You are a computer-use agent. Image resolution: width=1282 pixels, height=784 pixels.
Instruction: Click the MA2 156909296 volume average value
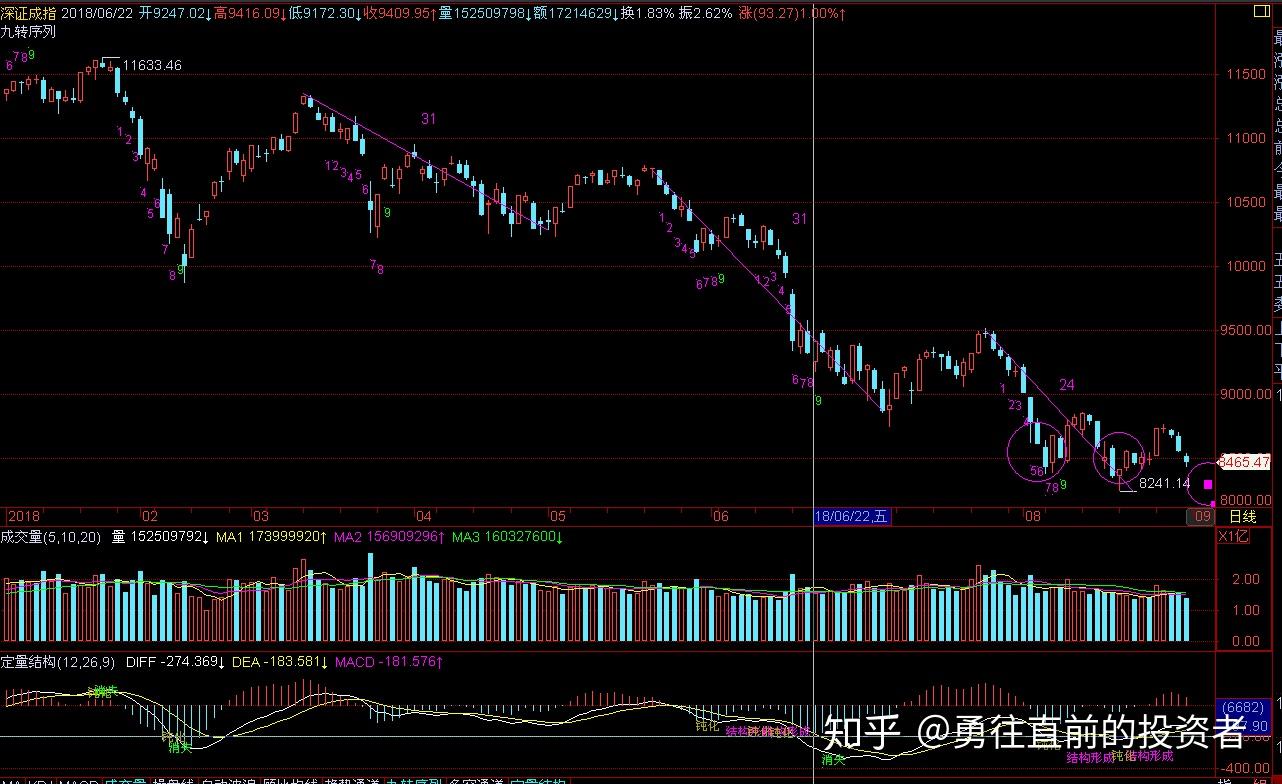pos(388,537)
